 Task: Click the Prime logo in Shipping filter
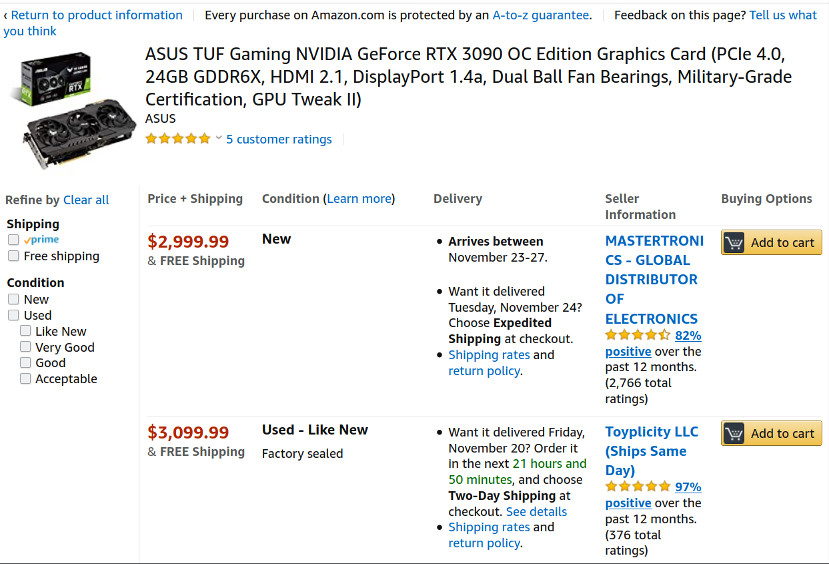tap(42, 240)
